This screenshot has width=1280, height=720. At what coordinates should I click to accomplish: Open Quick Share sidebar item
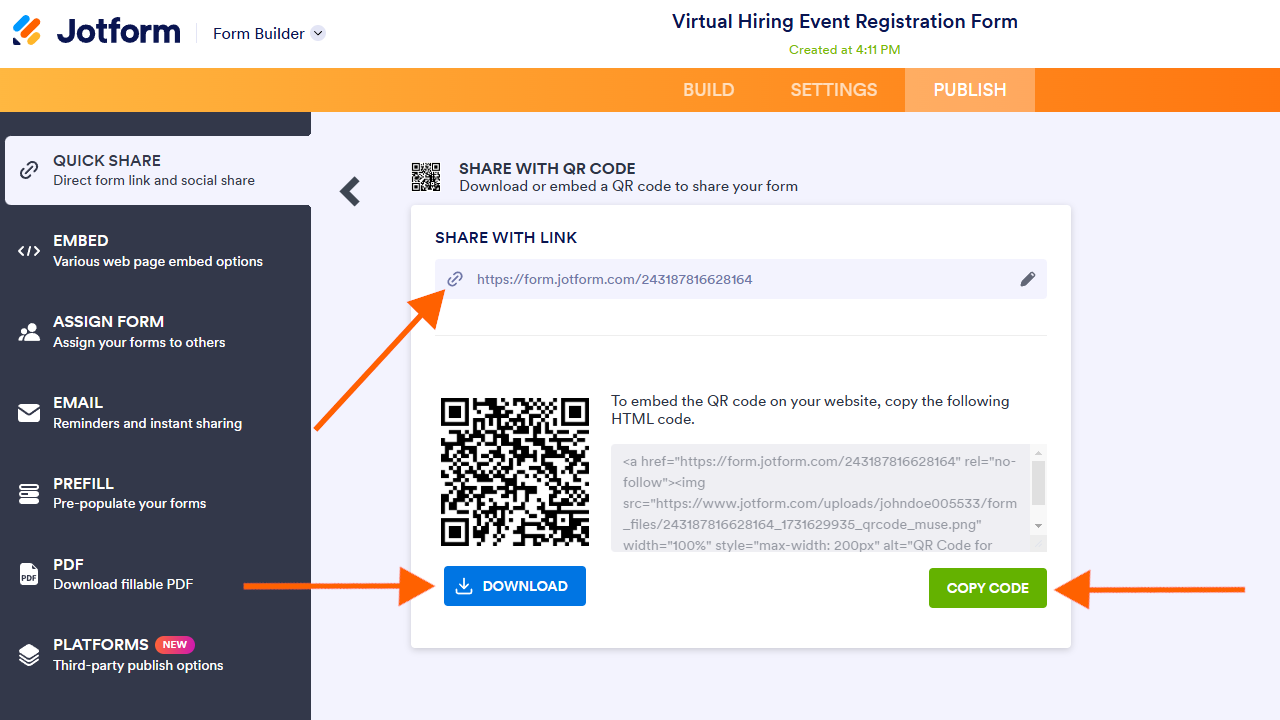158,170
